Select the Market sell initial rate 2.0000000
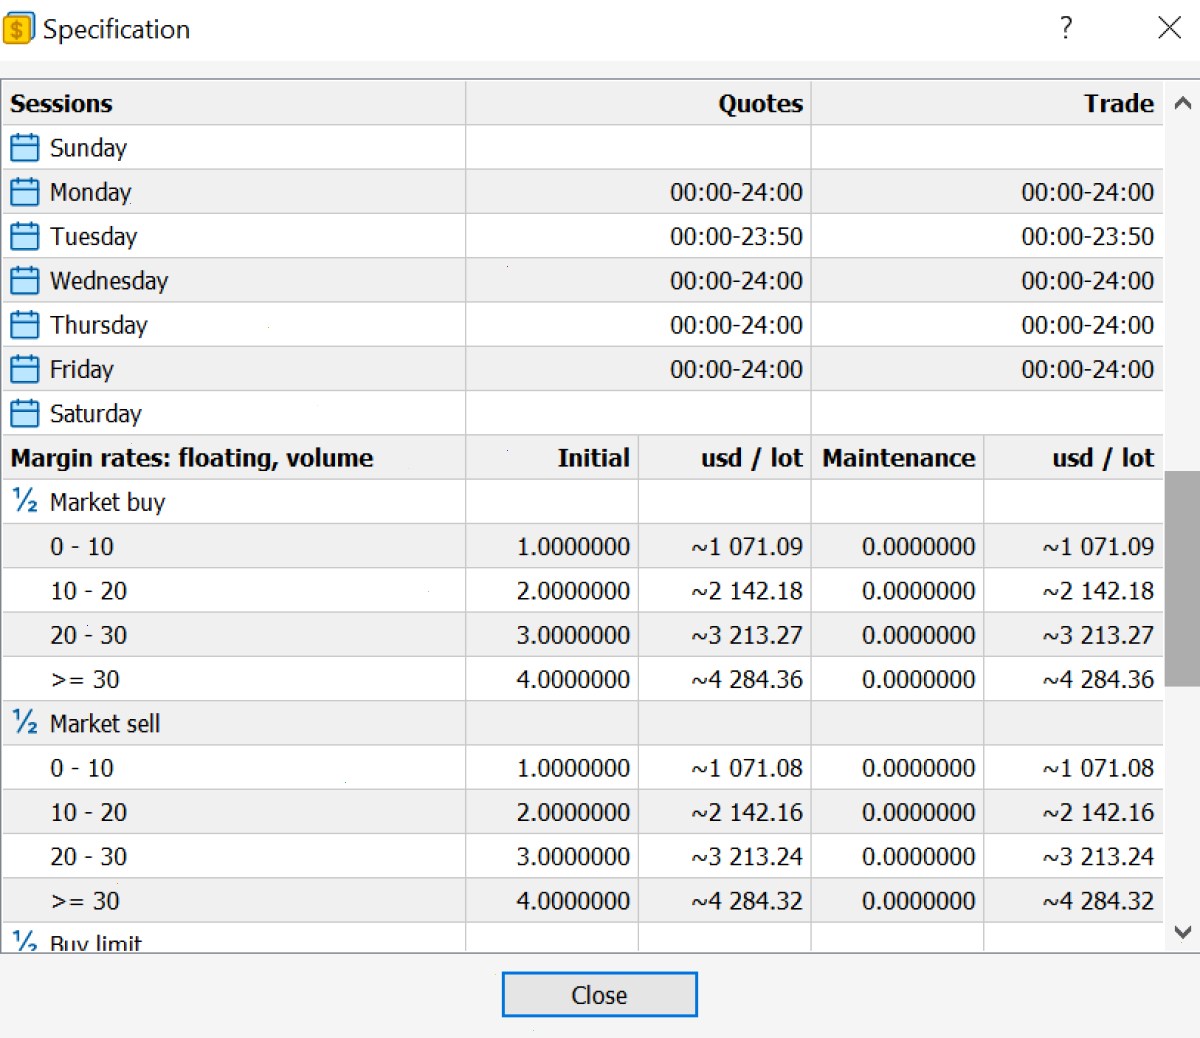The image size is (1200, 1038). (x=573, y=812)
